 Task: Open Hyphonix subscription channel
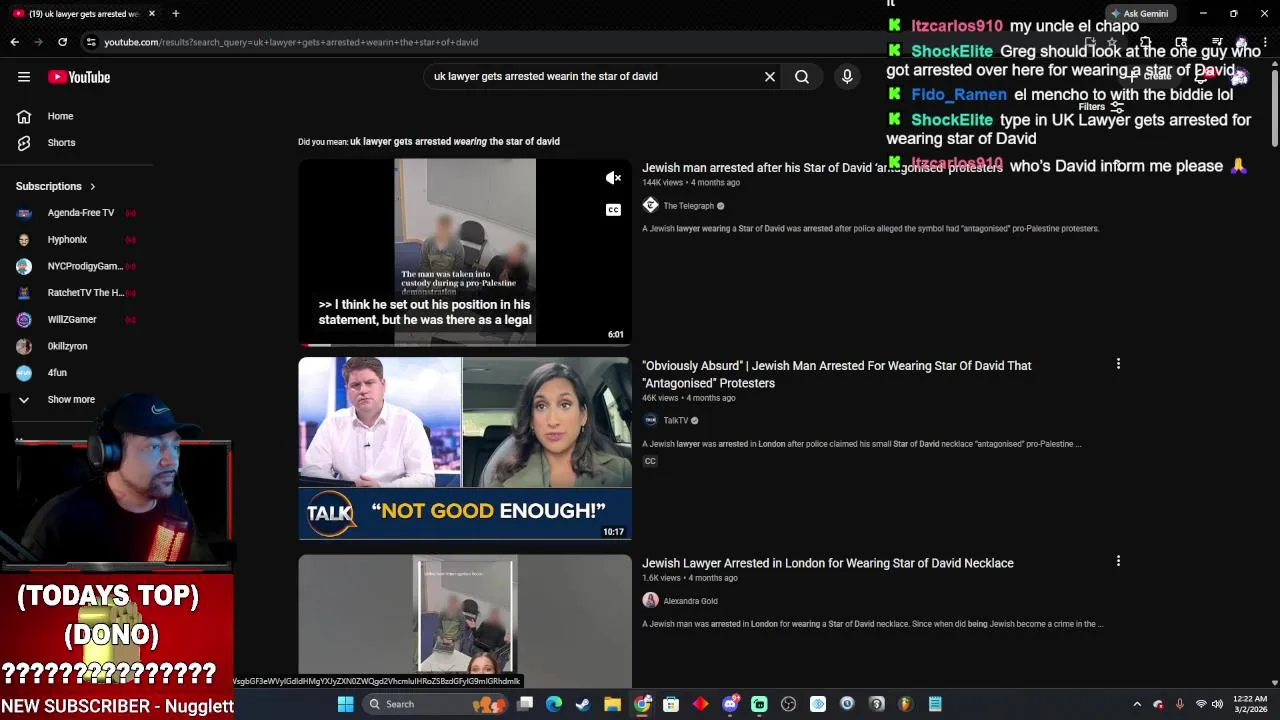pyautogui.click(x=67, y=240)
